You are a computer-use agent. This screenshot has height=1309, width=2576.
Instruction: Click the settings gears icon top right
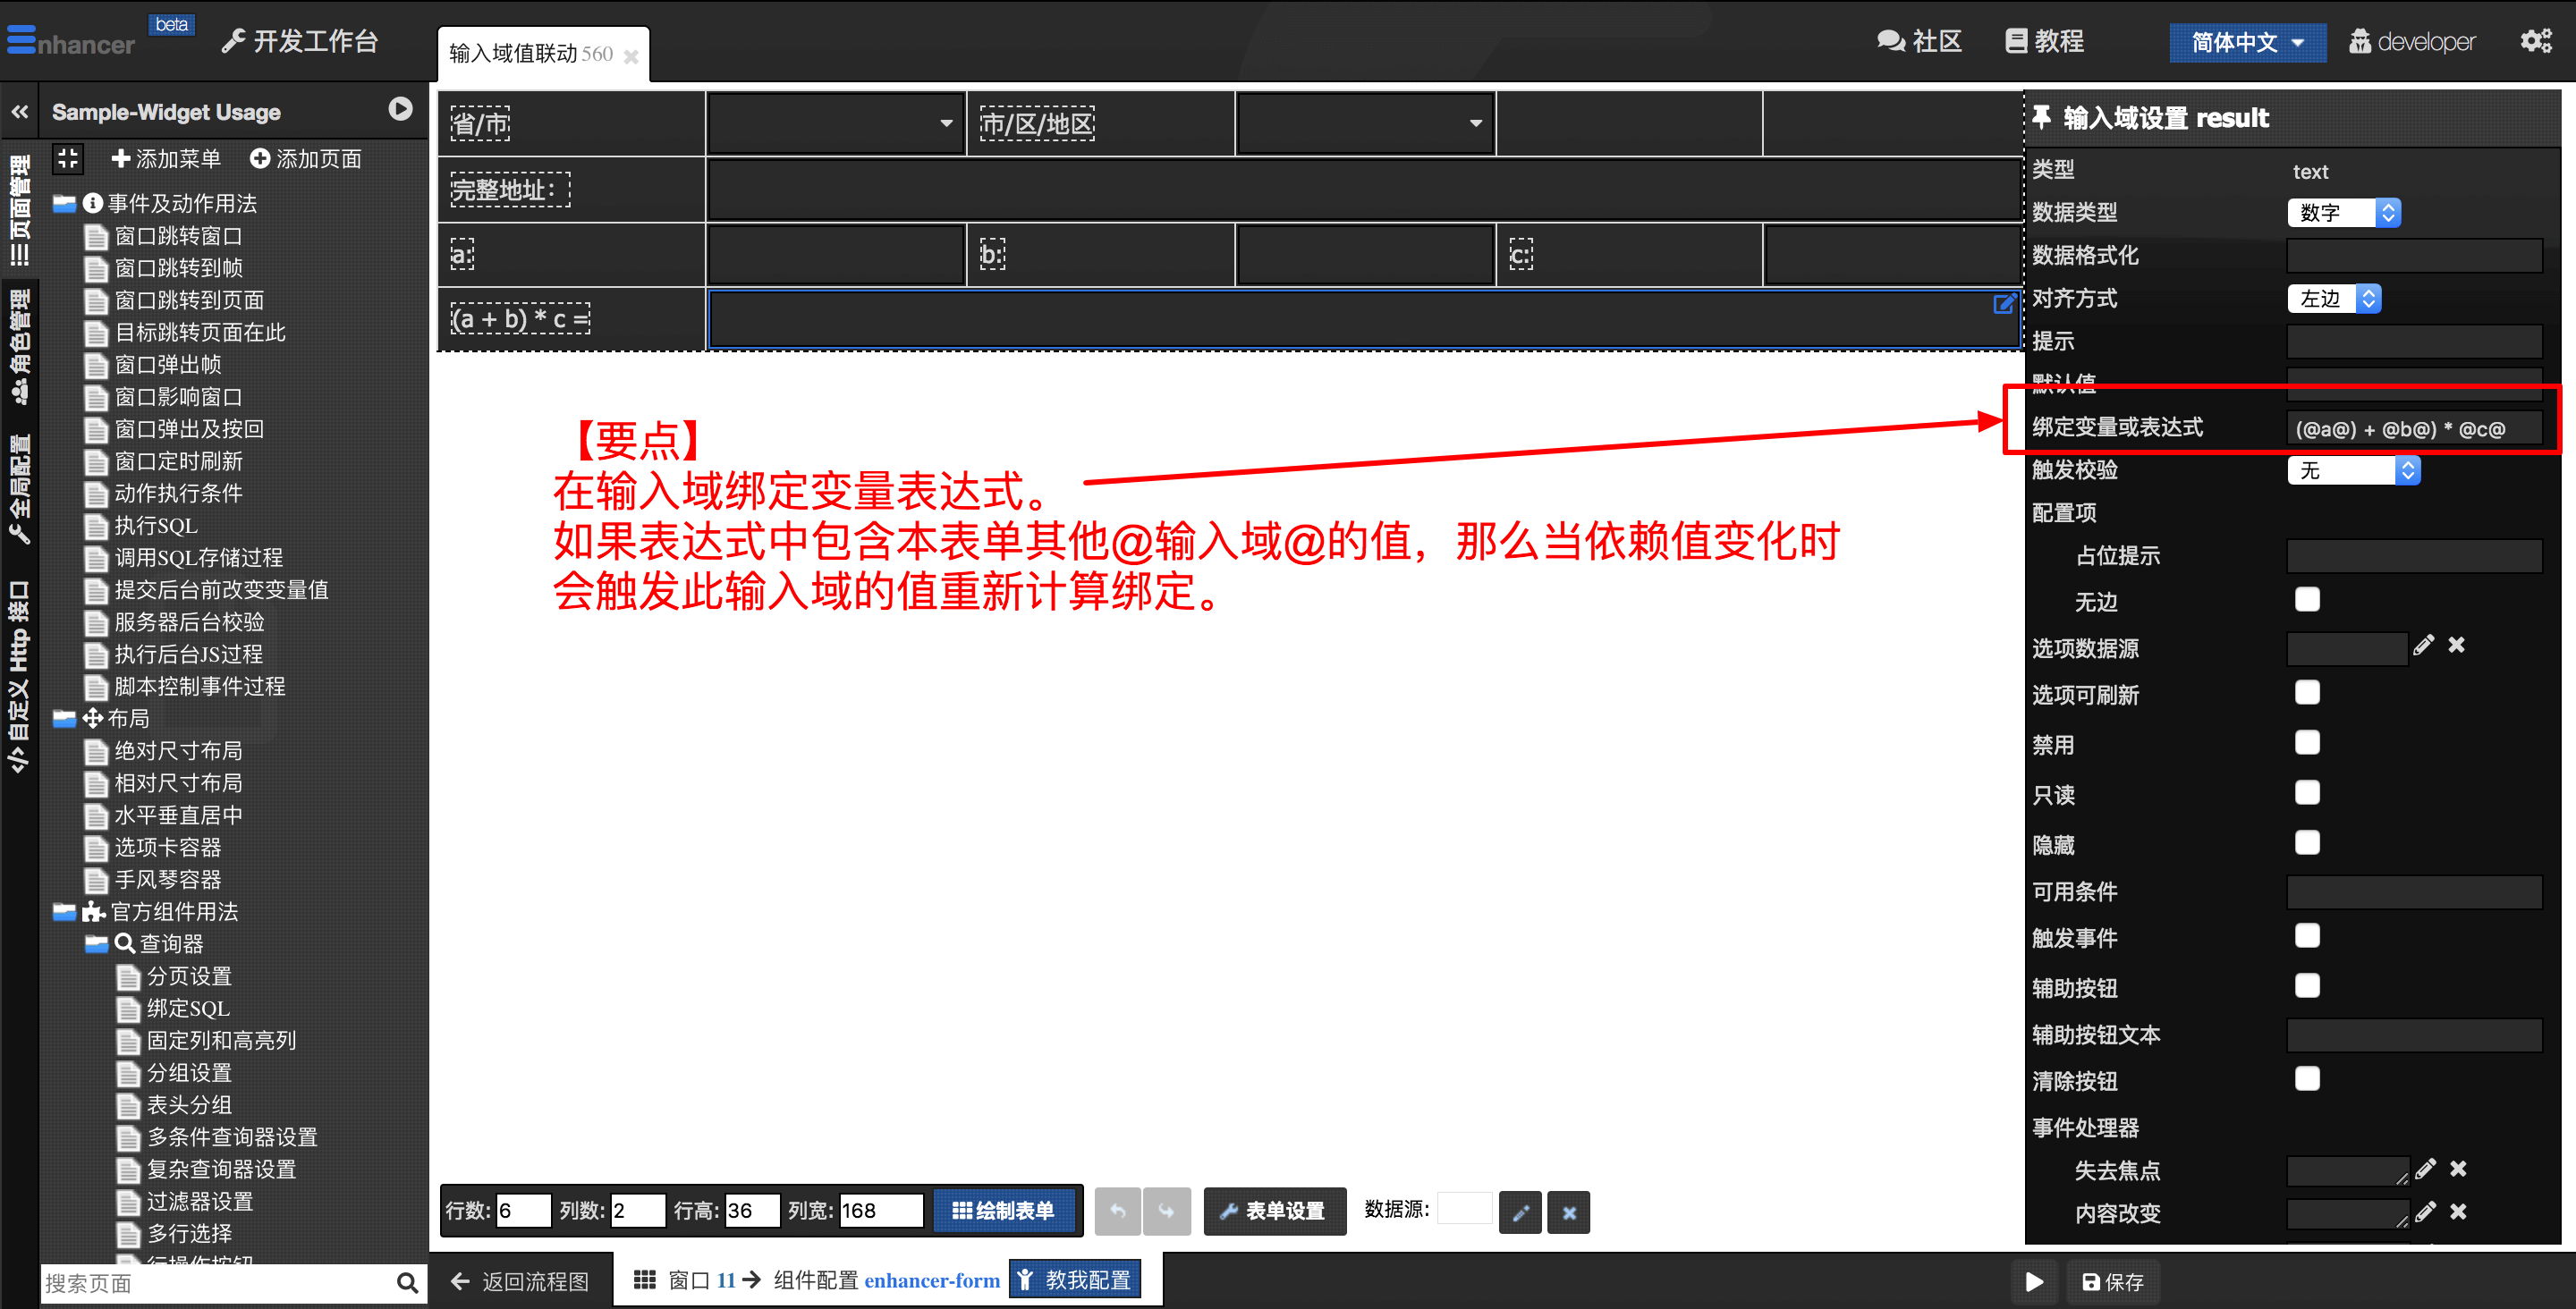coord(2536,41)
